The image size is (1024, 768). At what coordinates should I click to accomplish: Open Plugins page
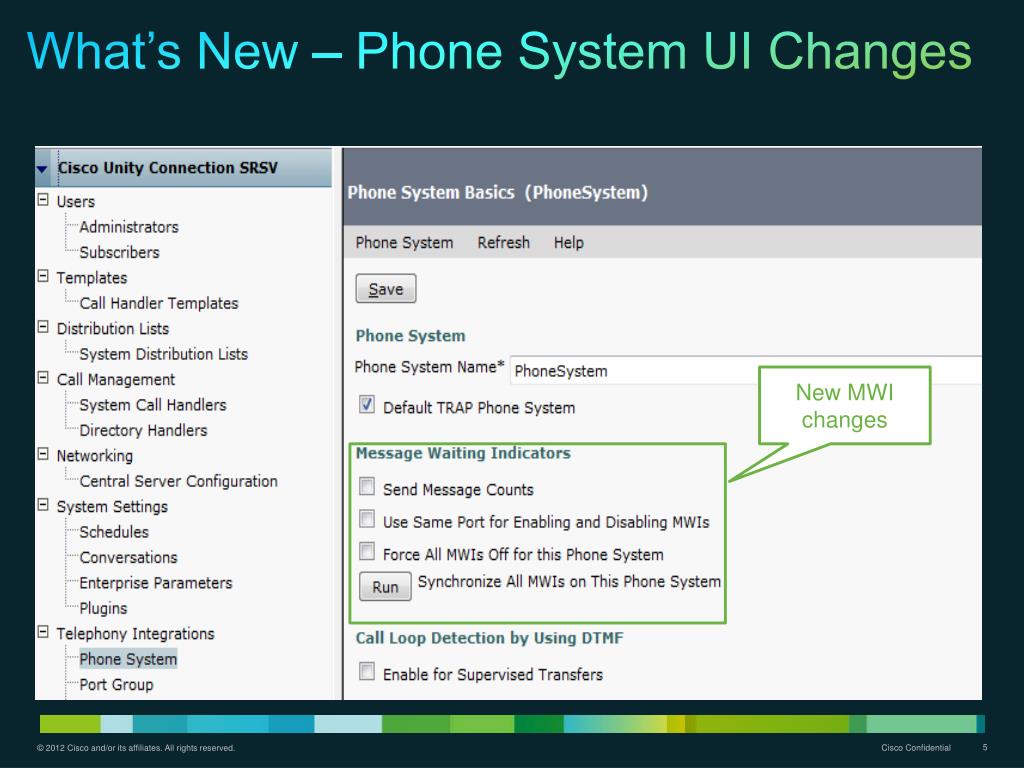point(103,609)
